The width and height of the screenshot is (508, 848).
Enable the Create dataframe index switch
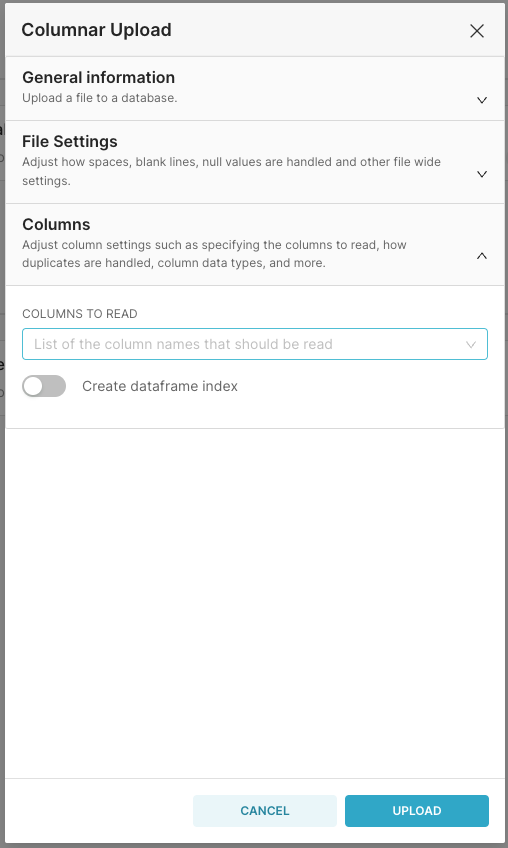coord(44,386)
